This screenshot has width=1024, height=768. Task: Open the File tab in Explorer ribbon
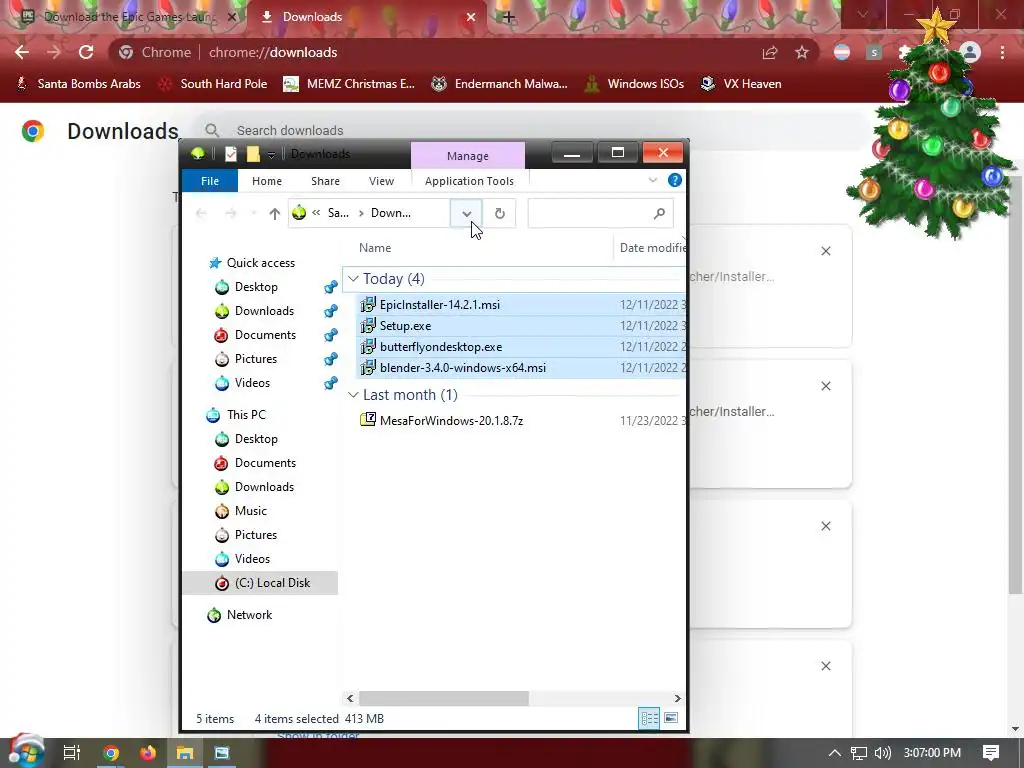click(210, 181)
